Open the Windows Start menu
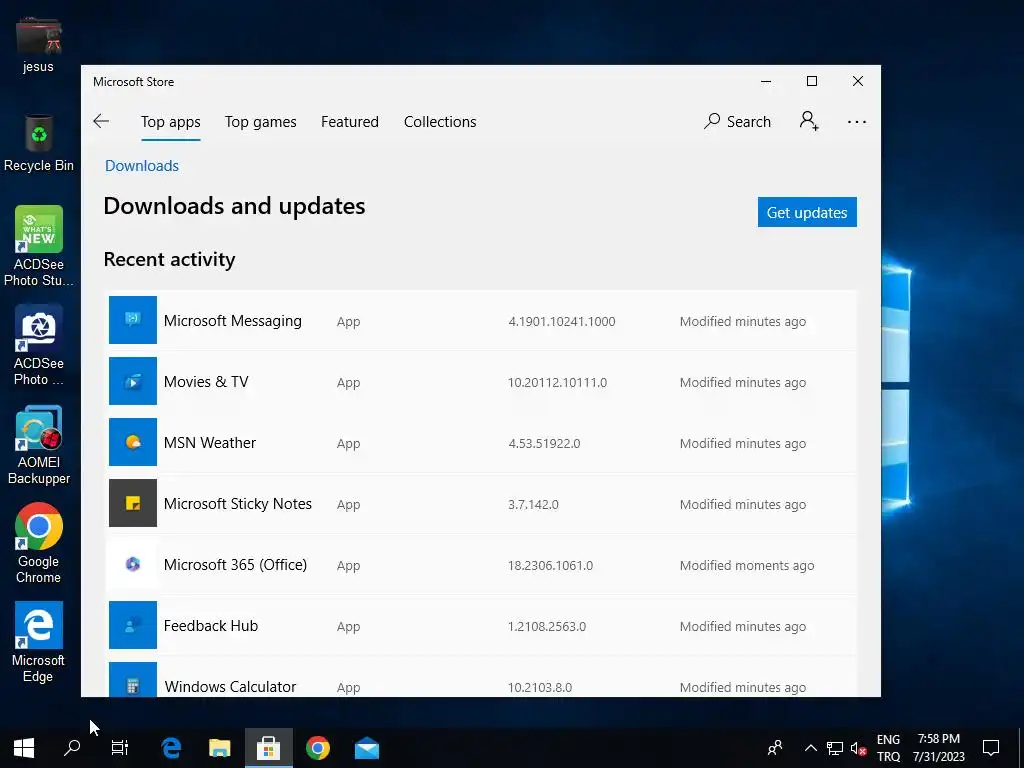This screenshot has width=1024, height=768. point(24,748)
